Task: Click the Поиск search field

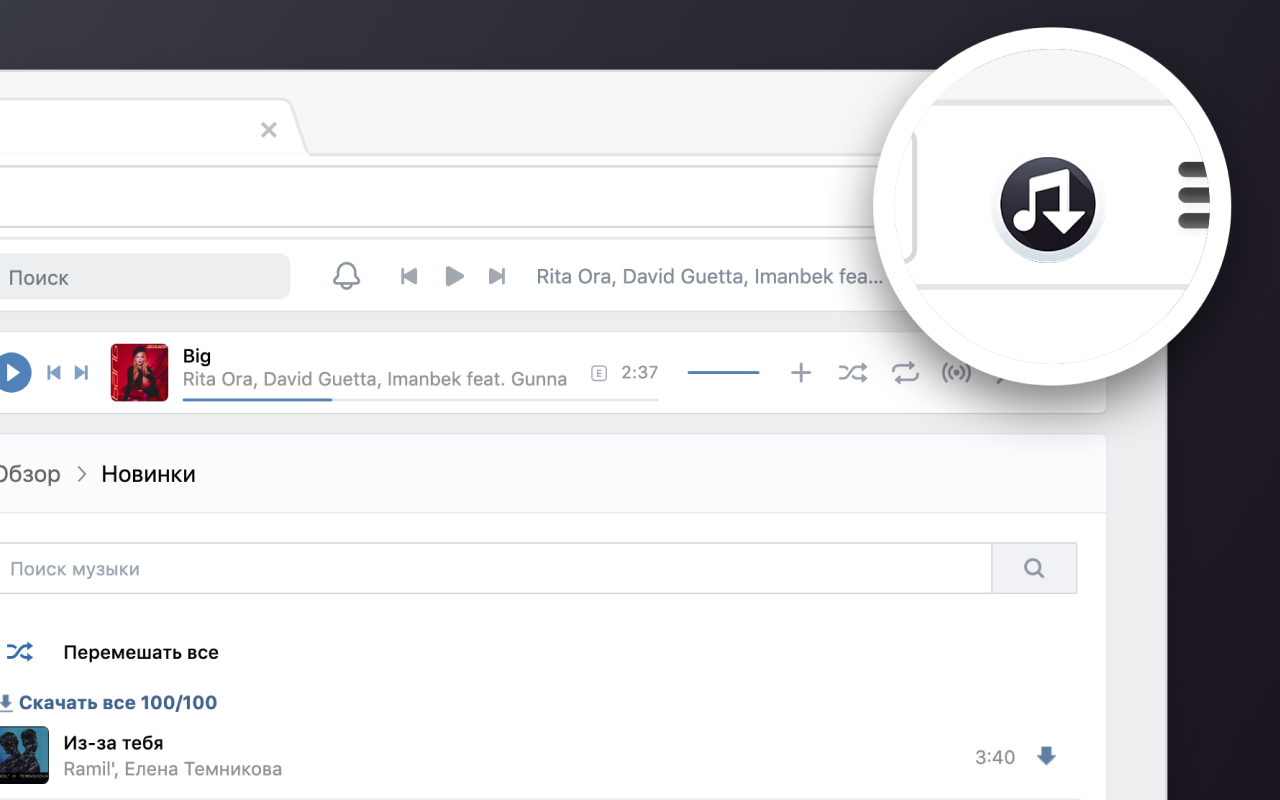Action: pyautogui.click(x=145, y=277)
